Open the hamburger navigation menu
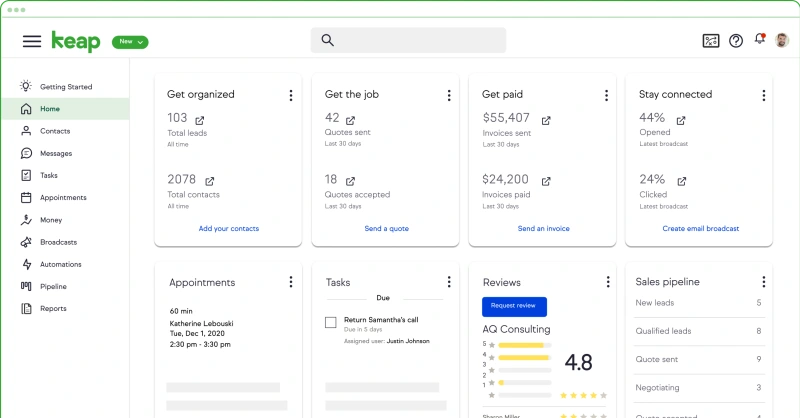 32,41
